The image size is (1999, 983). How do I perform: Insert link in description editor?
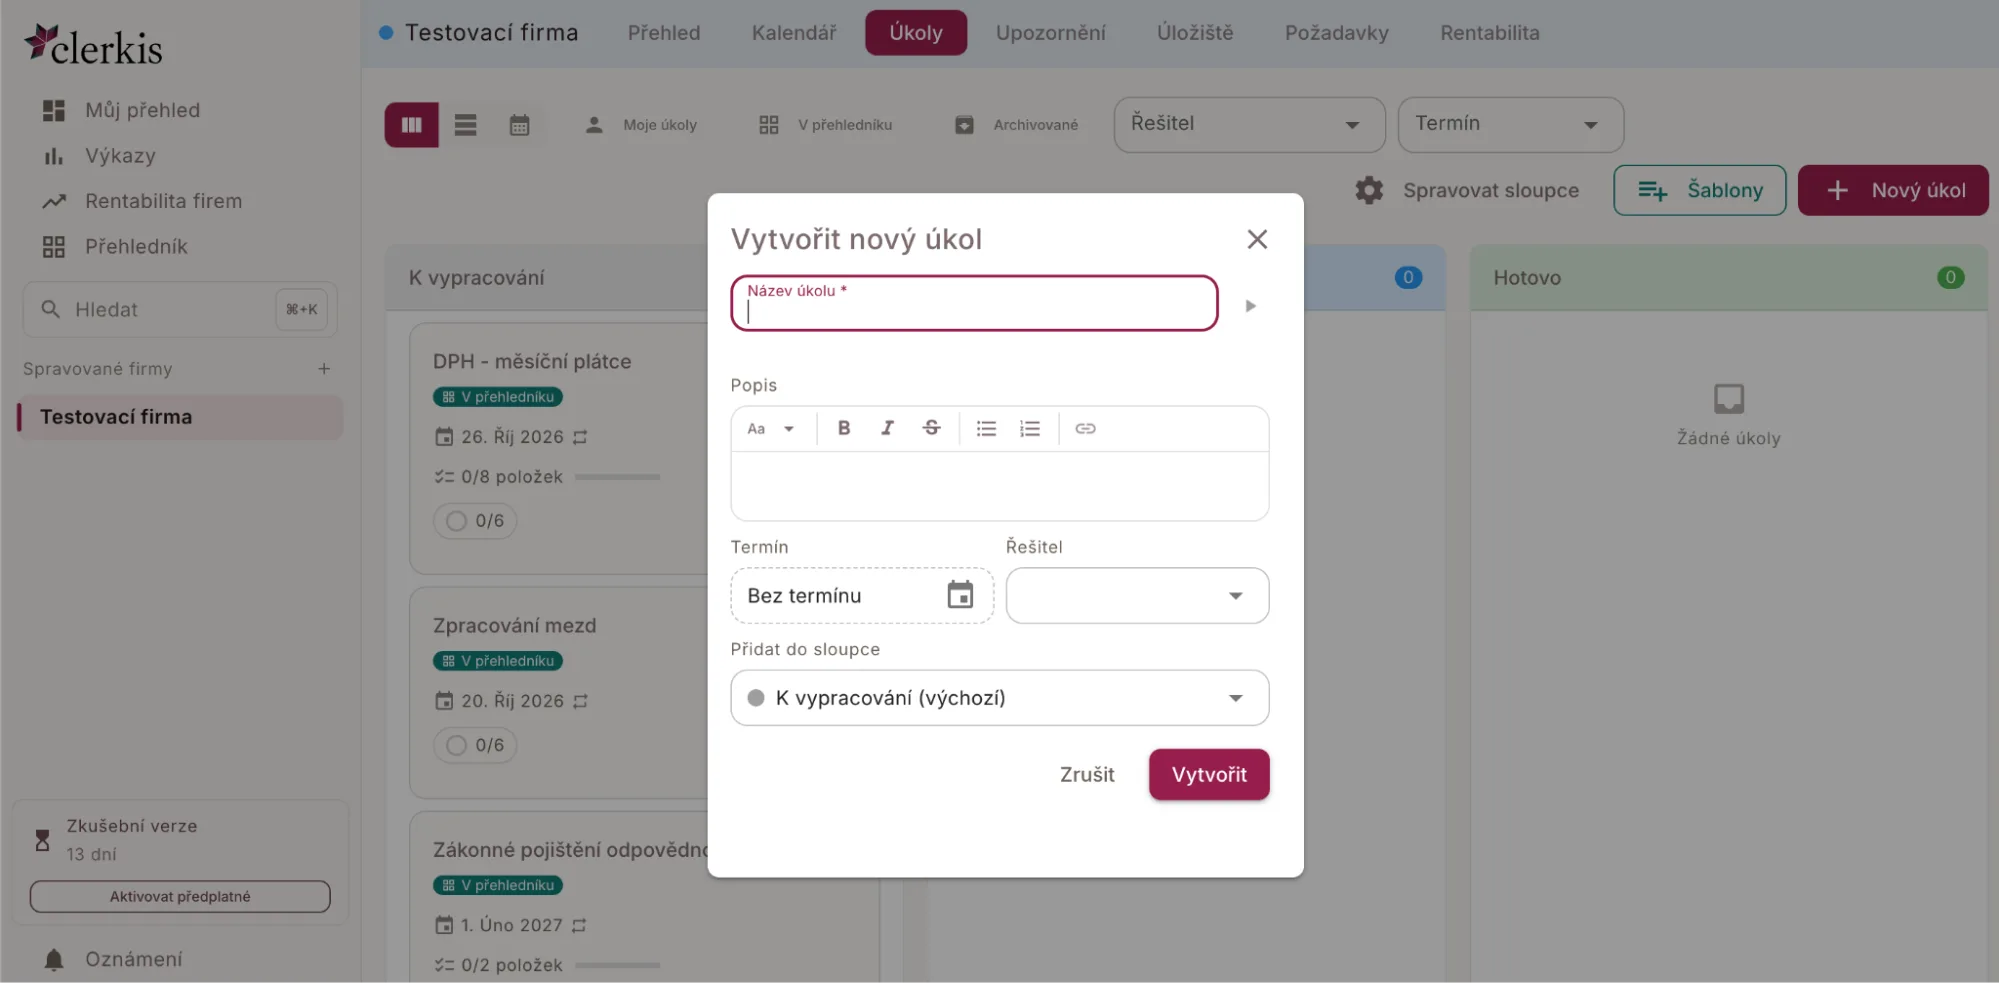coord(1085,428)
